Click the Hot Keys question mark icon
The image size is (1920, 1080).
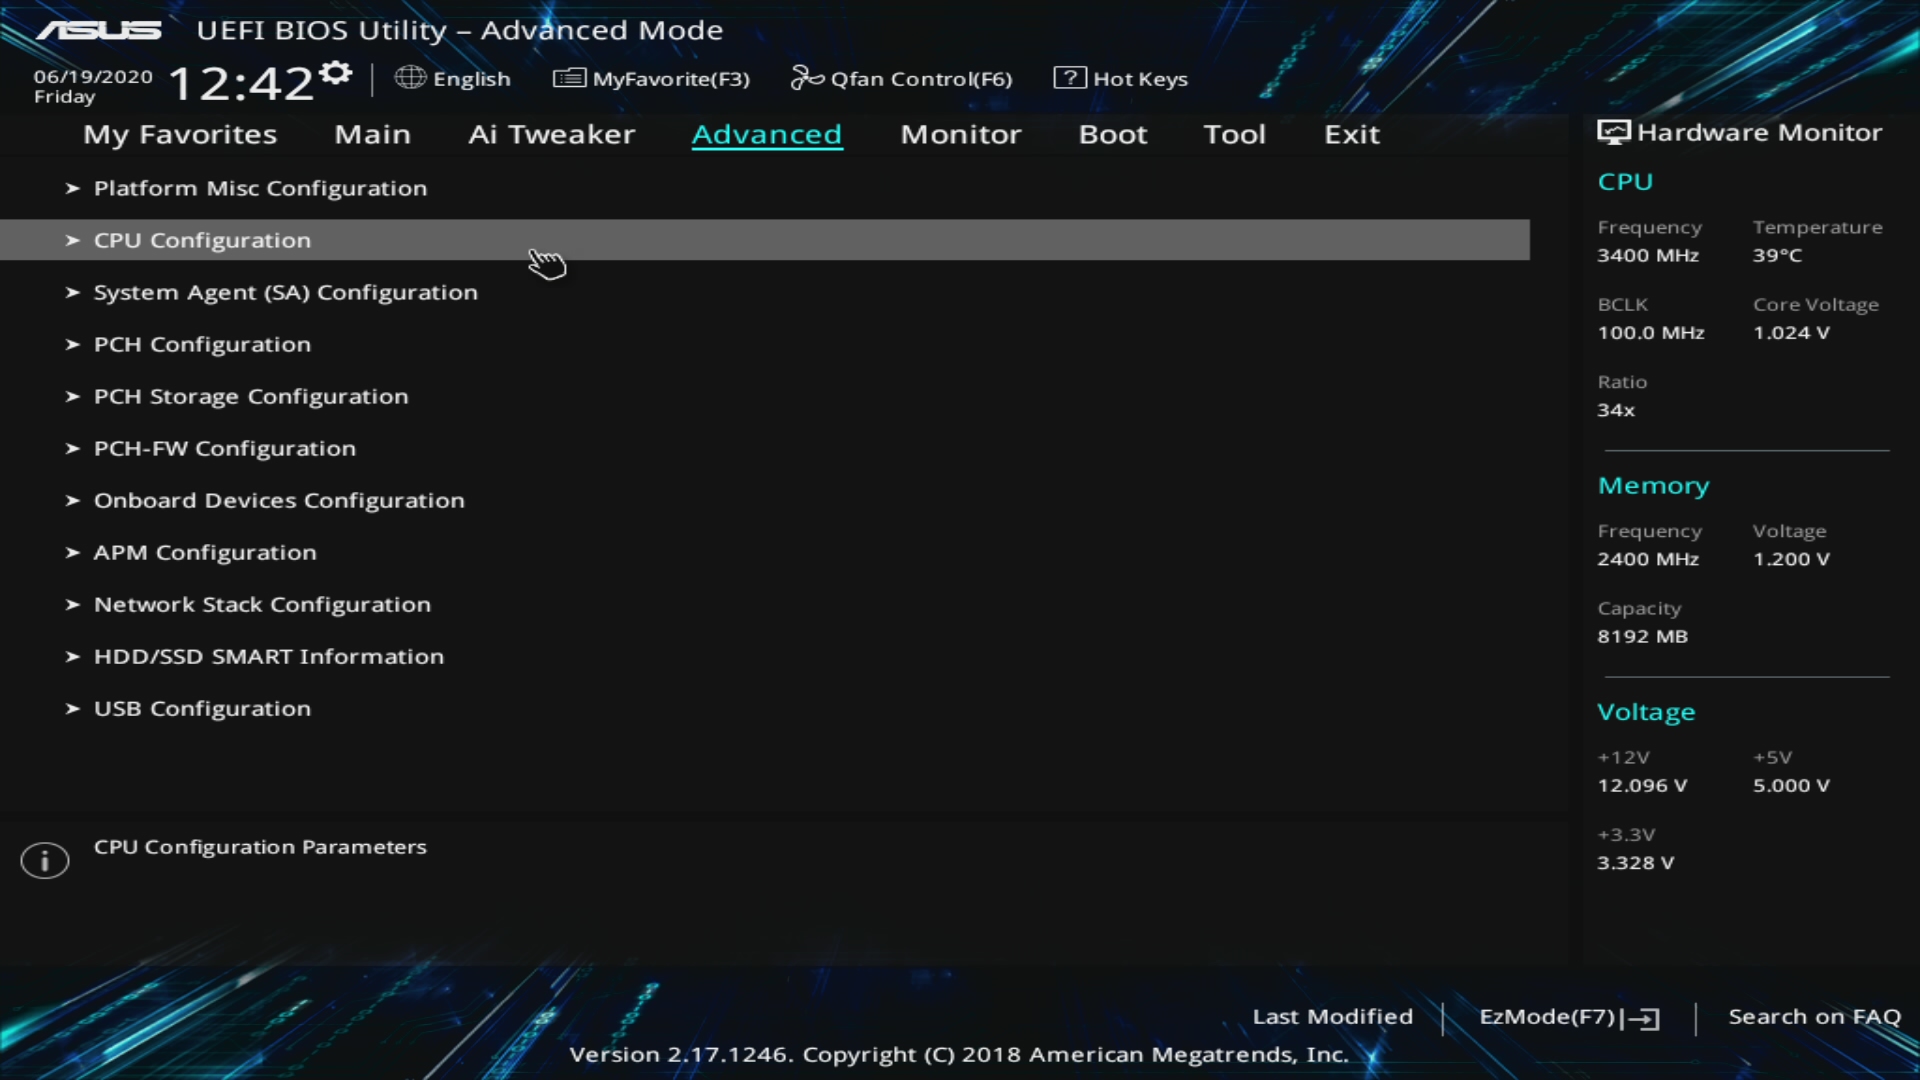point(1070,78)
